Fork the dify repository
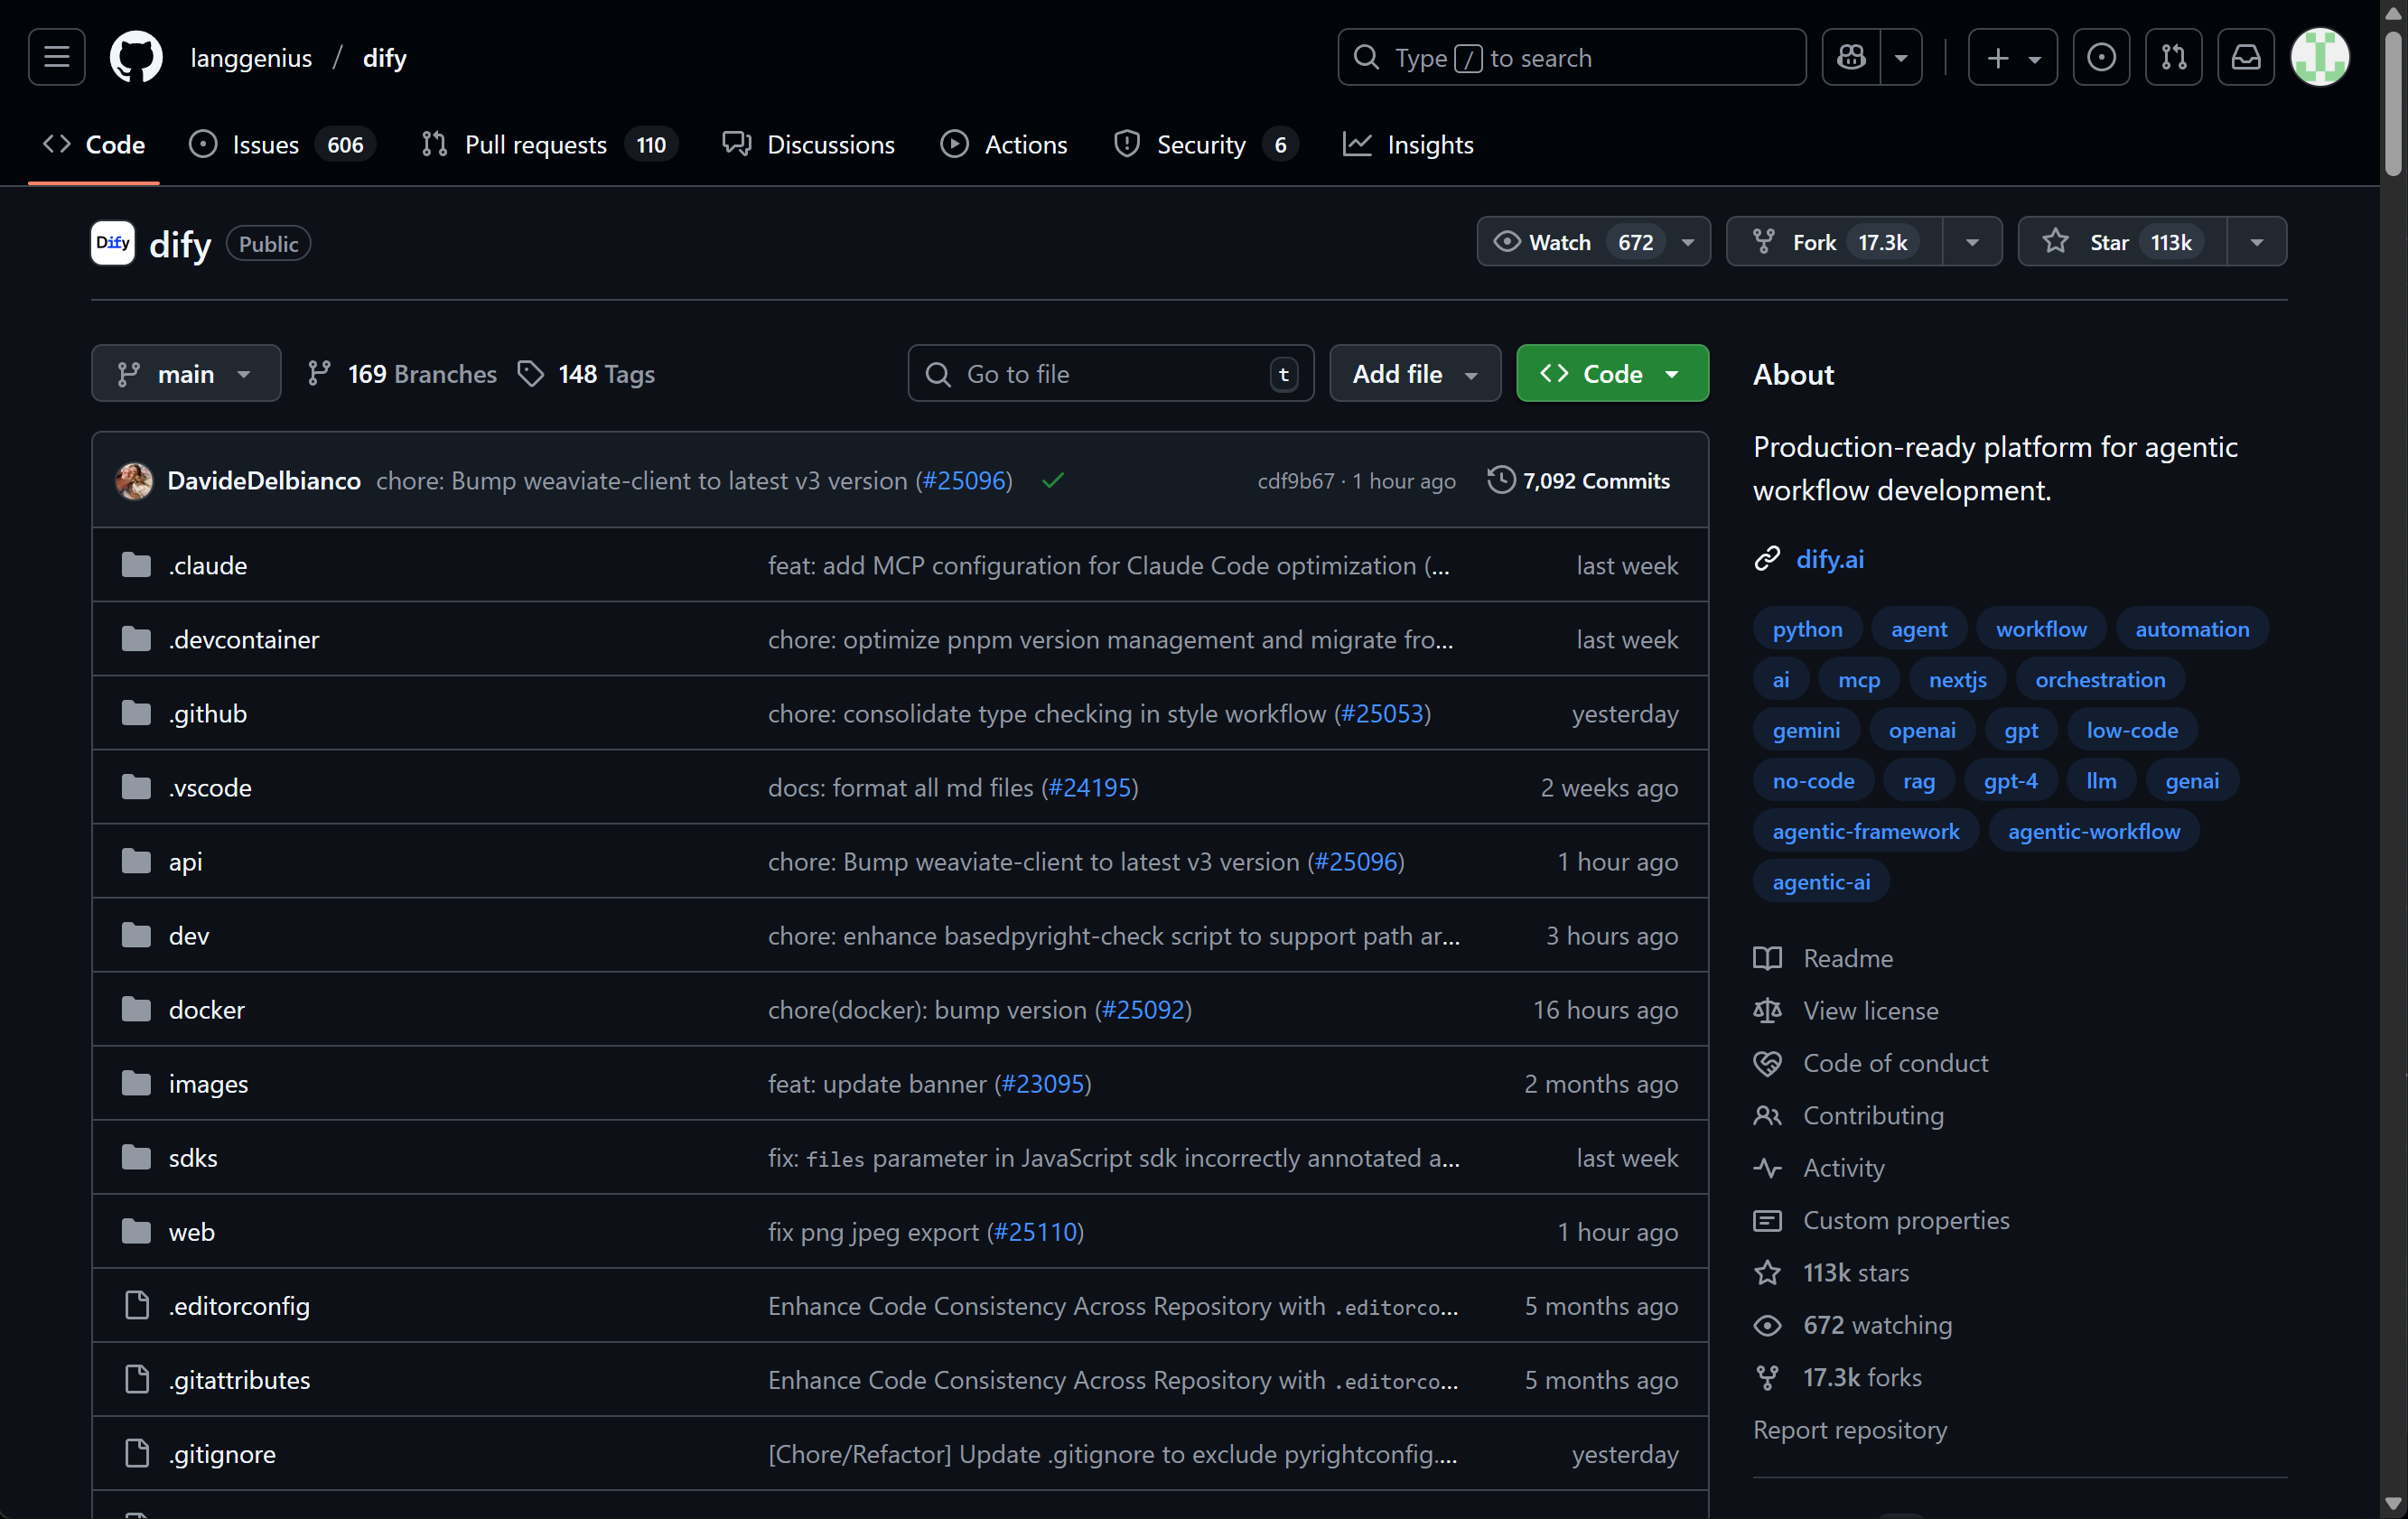The image size is (2408, 1519). tap(1835, 242)
